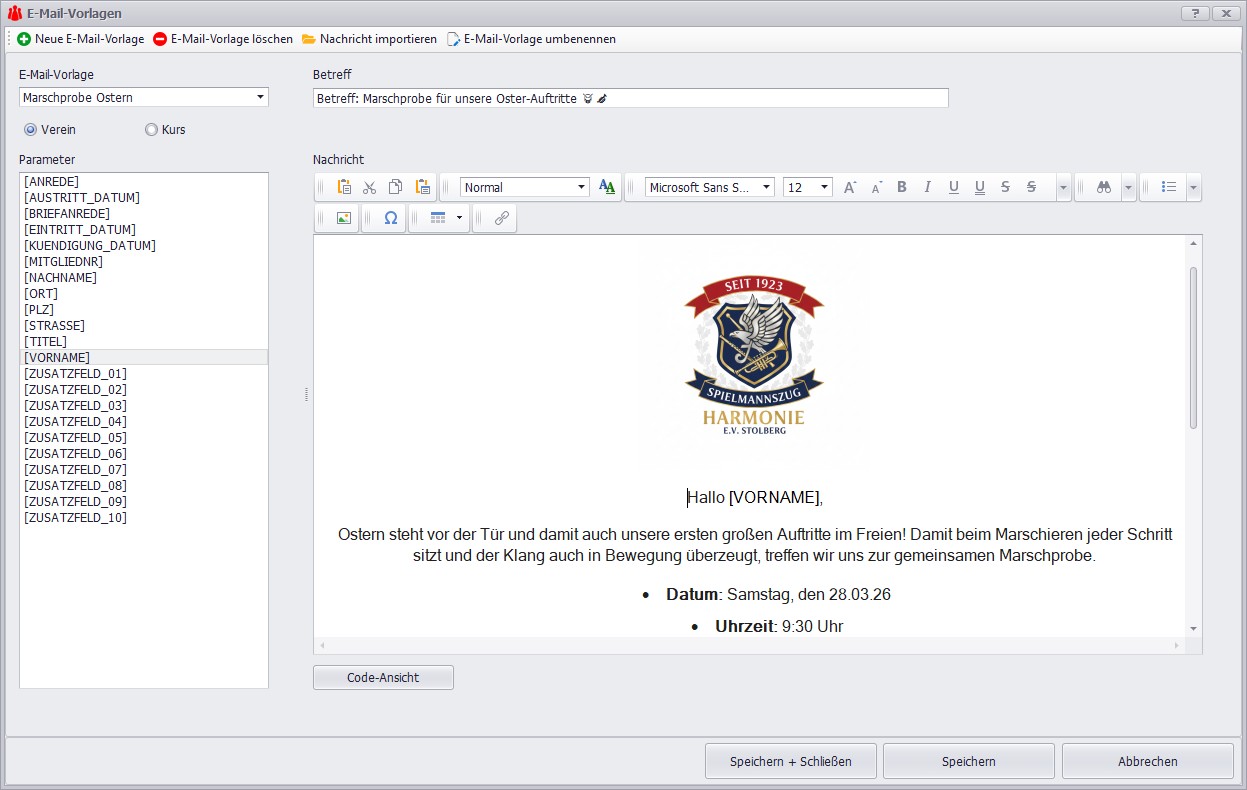This screenshot has width=1247, height=790.
Task: Insert a special symbol with Omega icon
Action: click(390, 218)
